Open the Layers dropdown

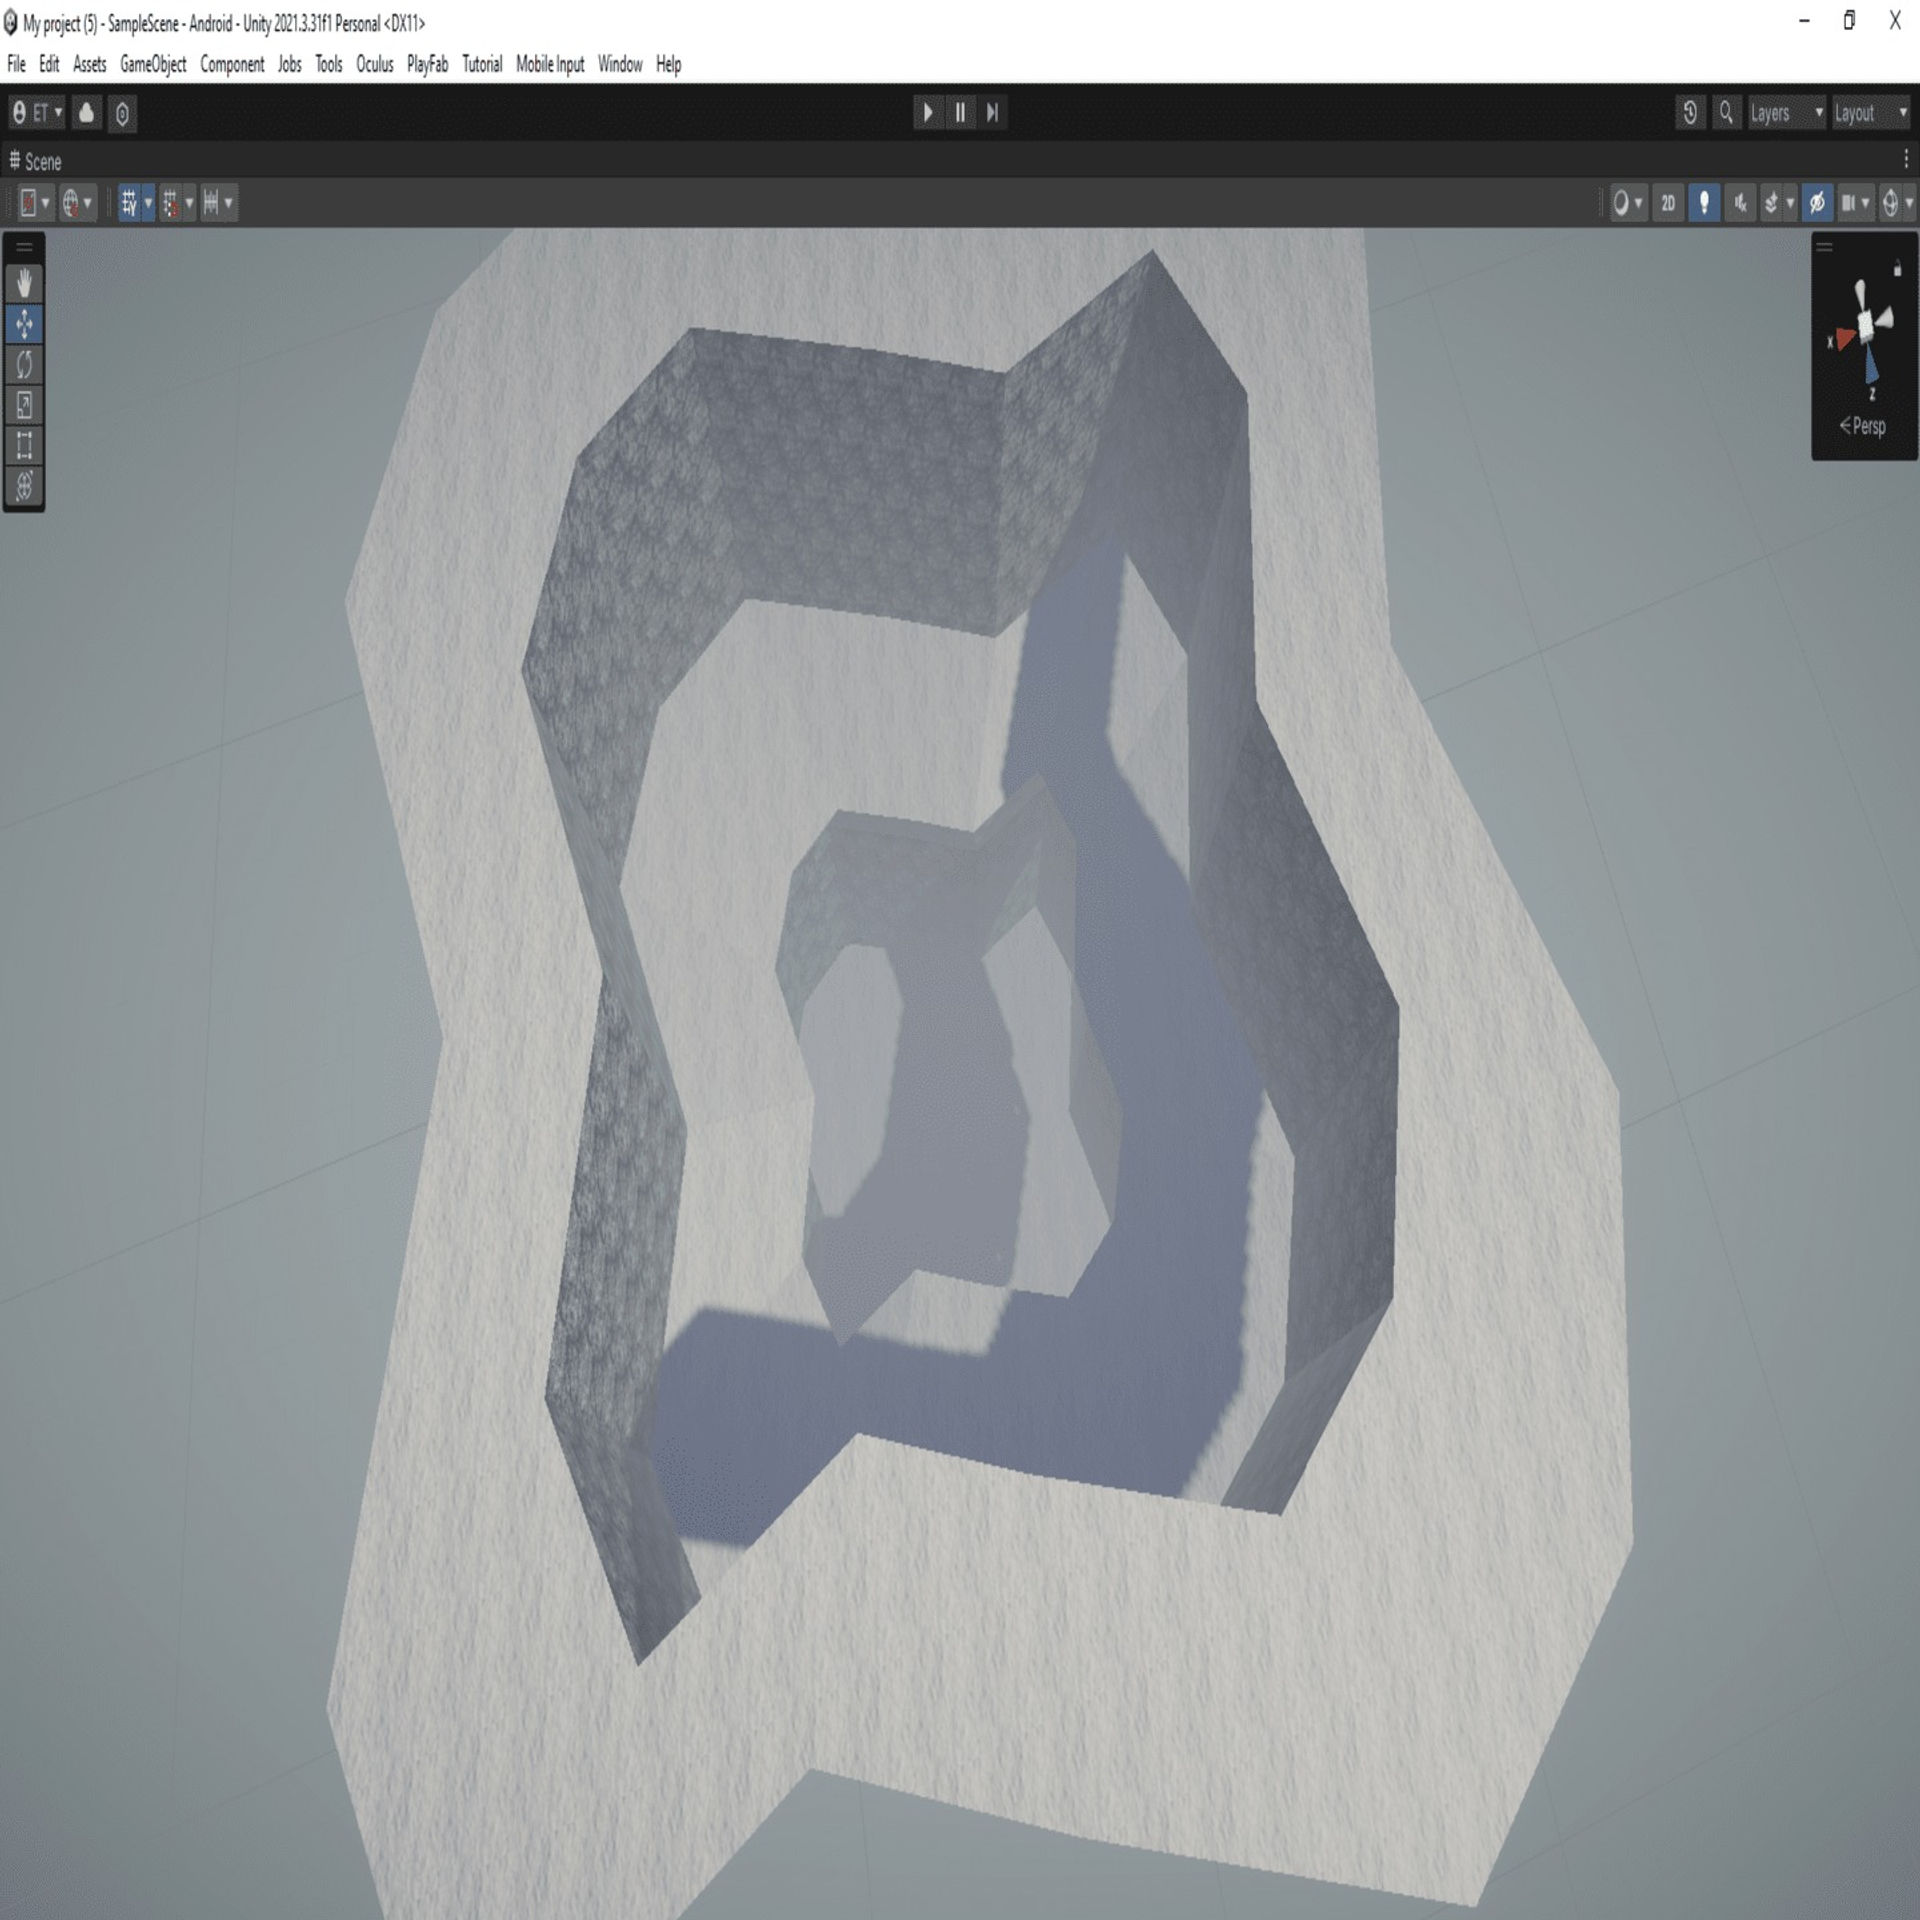[1786, 113]
